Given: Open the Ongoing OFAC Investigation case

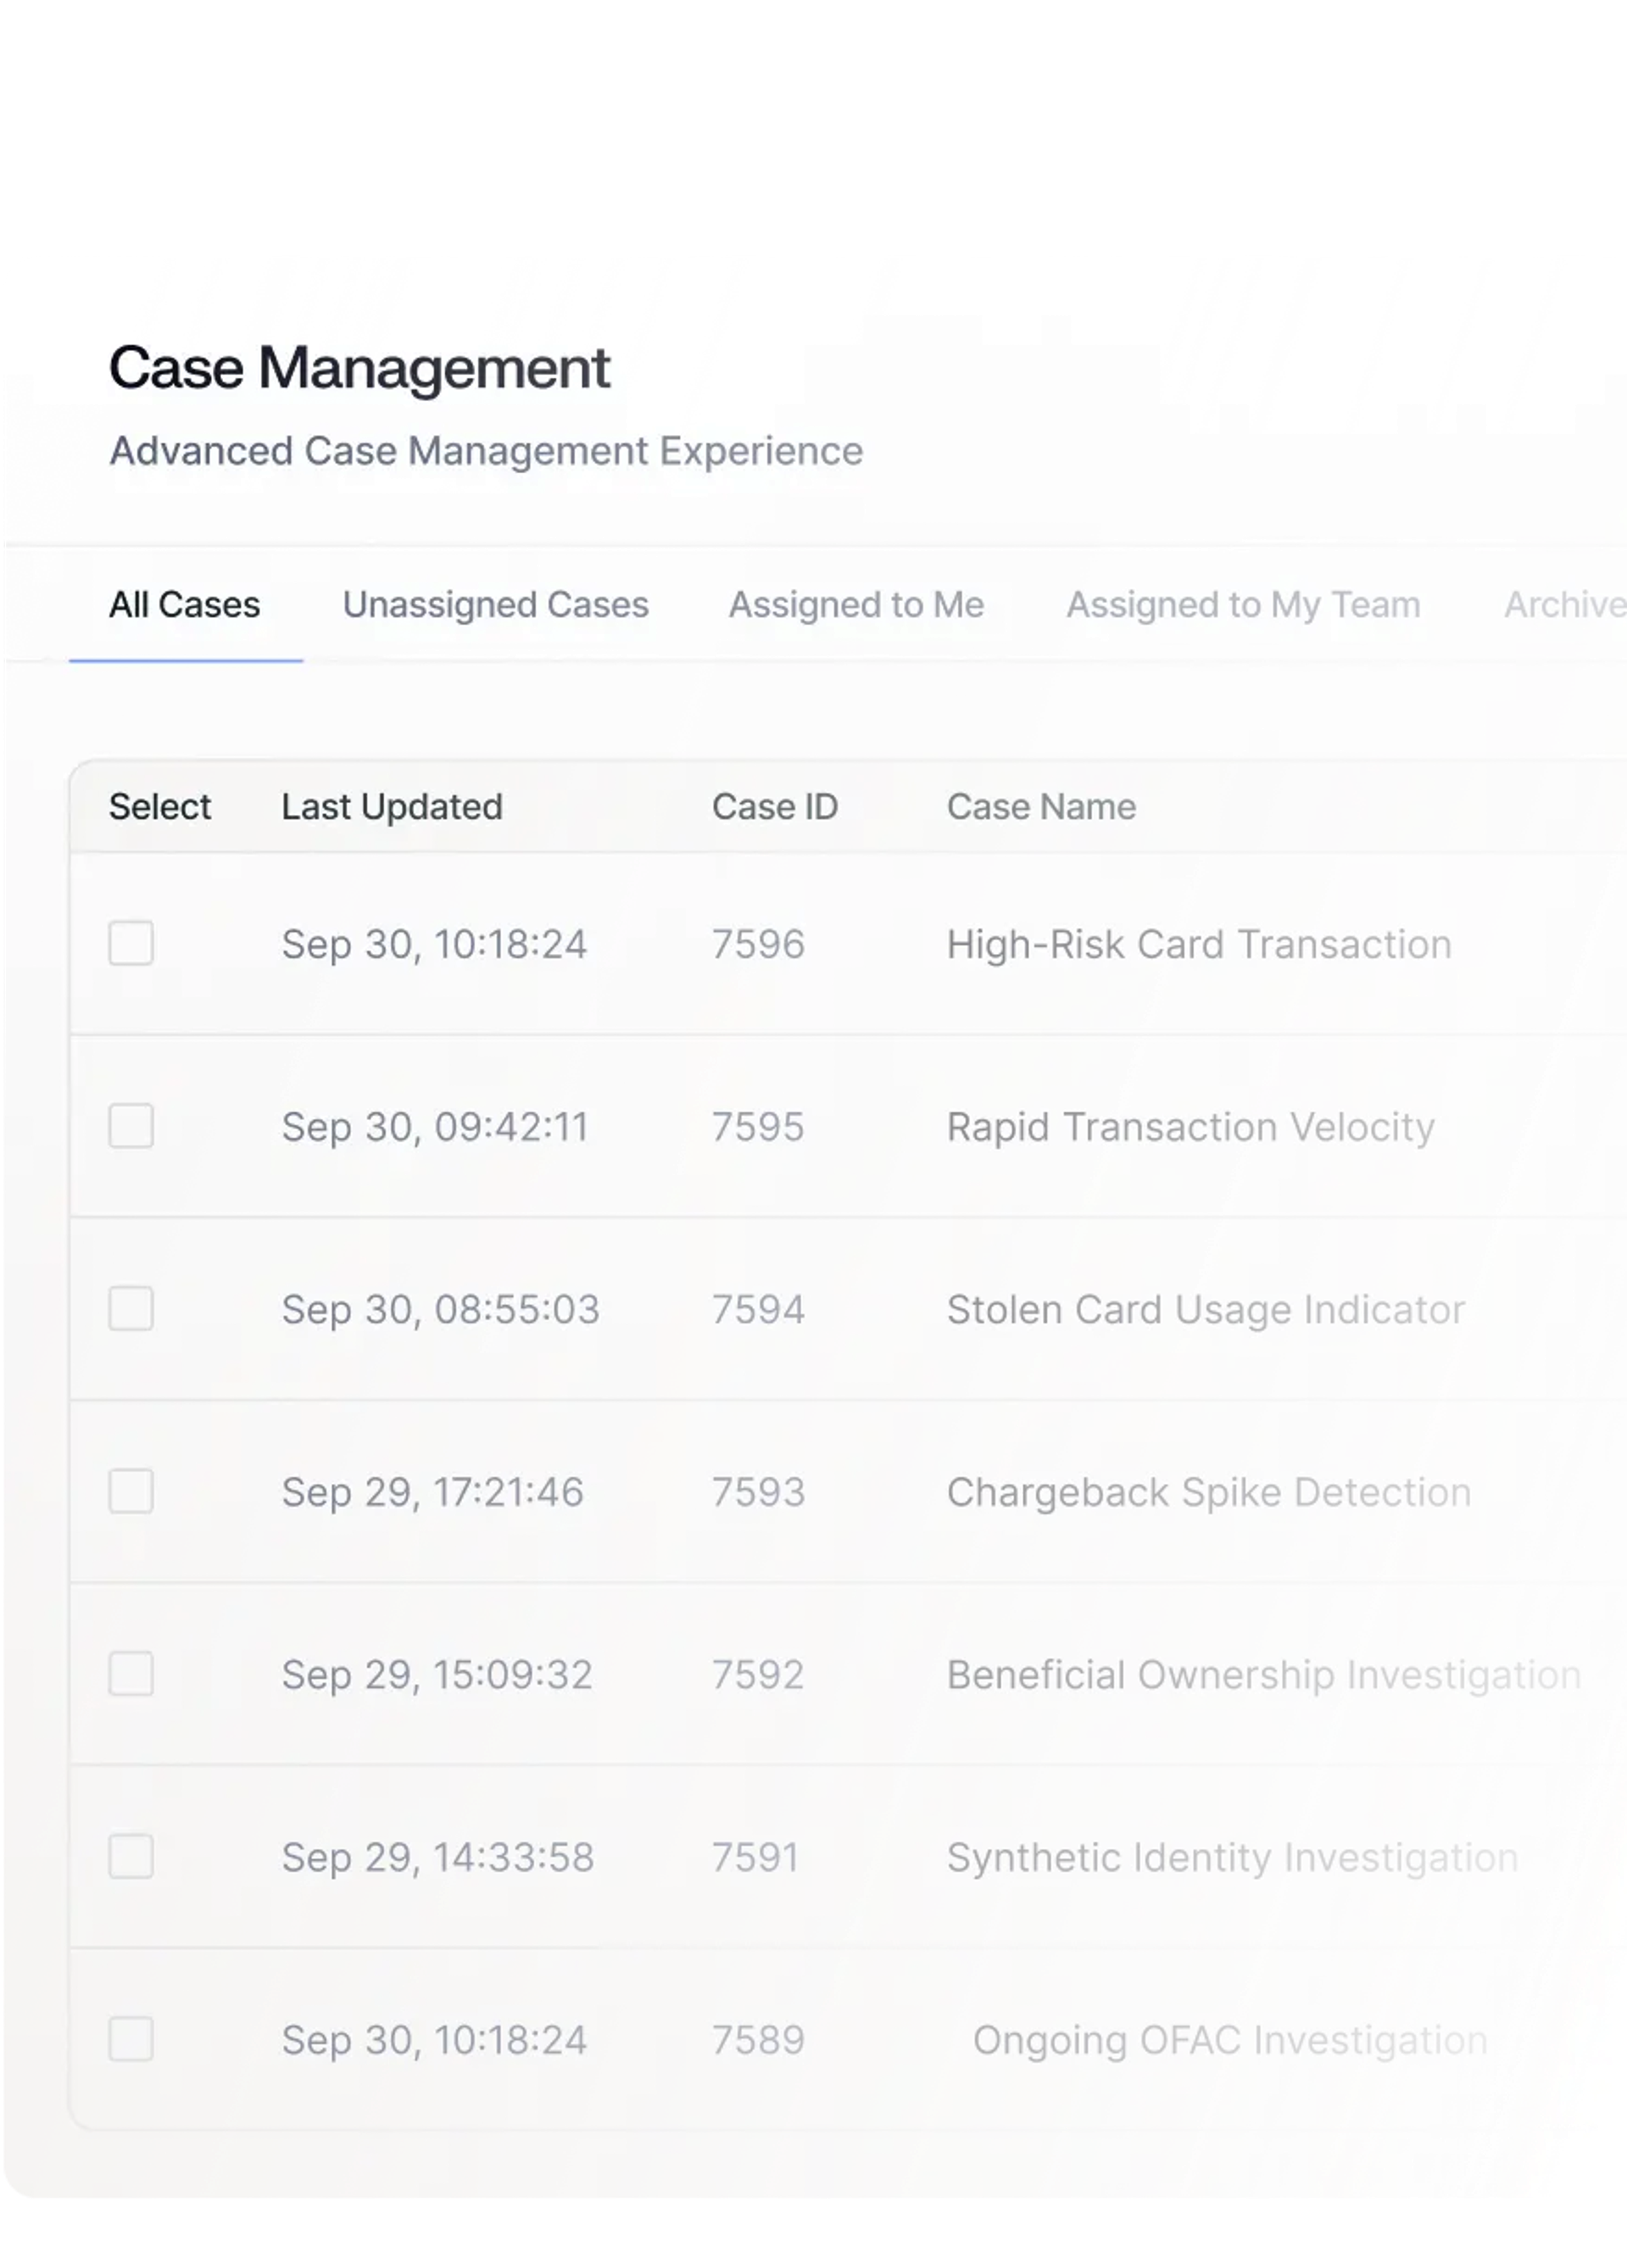Looking at the screenshot, I should click(1230, 2040).
